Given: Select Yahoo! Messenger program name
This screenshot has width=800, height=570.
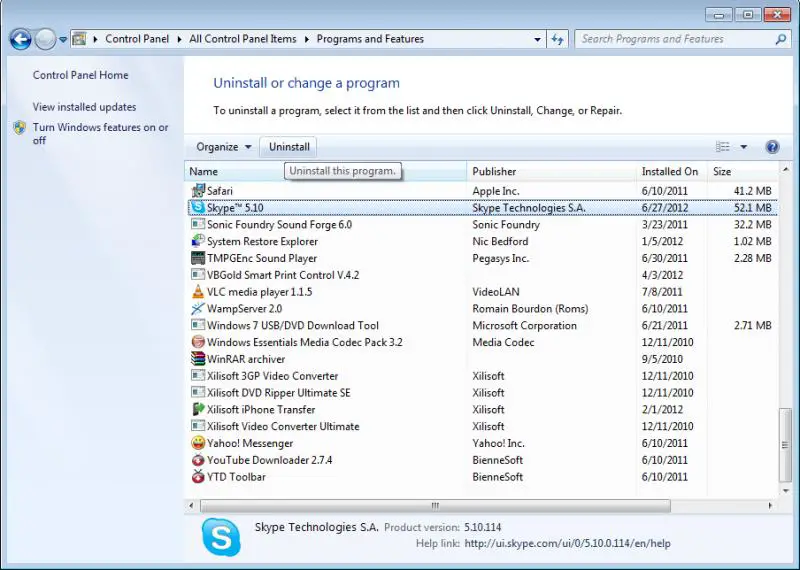Looking at the screenshot, I should pyautogui.click(x=250, y=443).
